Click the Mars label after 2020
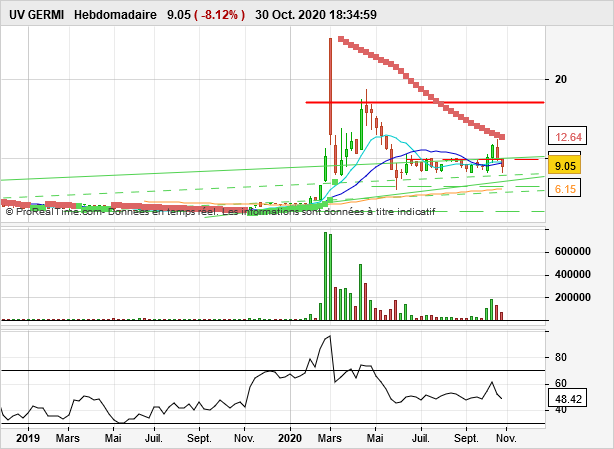Viewport: 614px width, 449px height. pyautogui.click(x=330, y=438)
